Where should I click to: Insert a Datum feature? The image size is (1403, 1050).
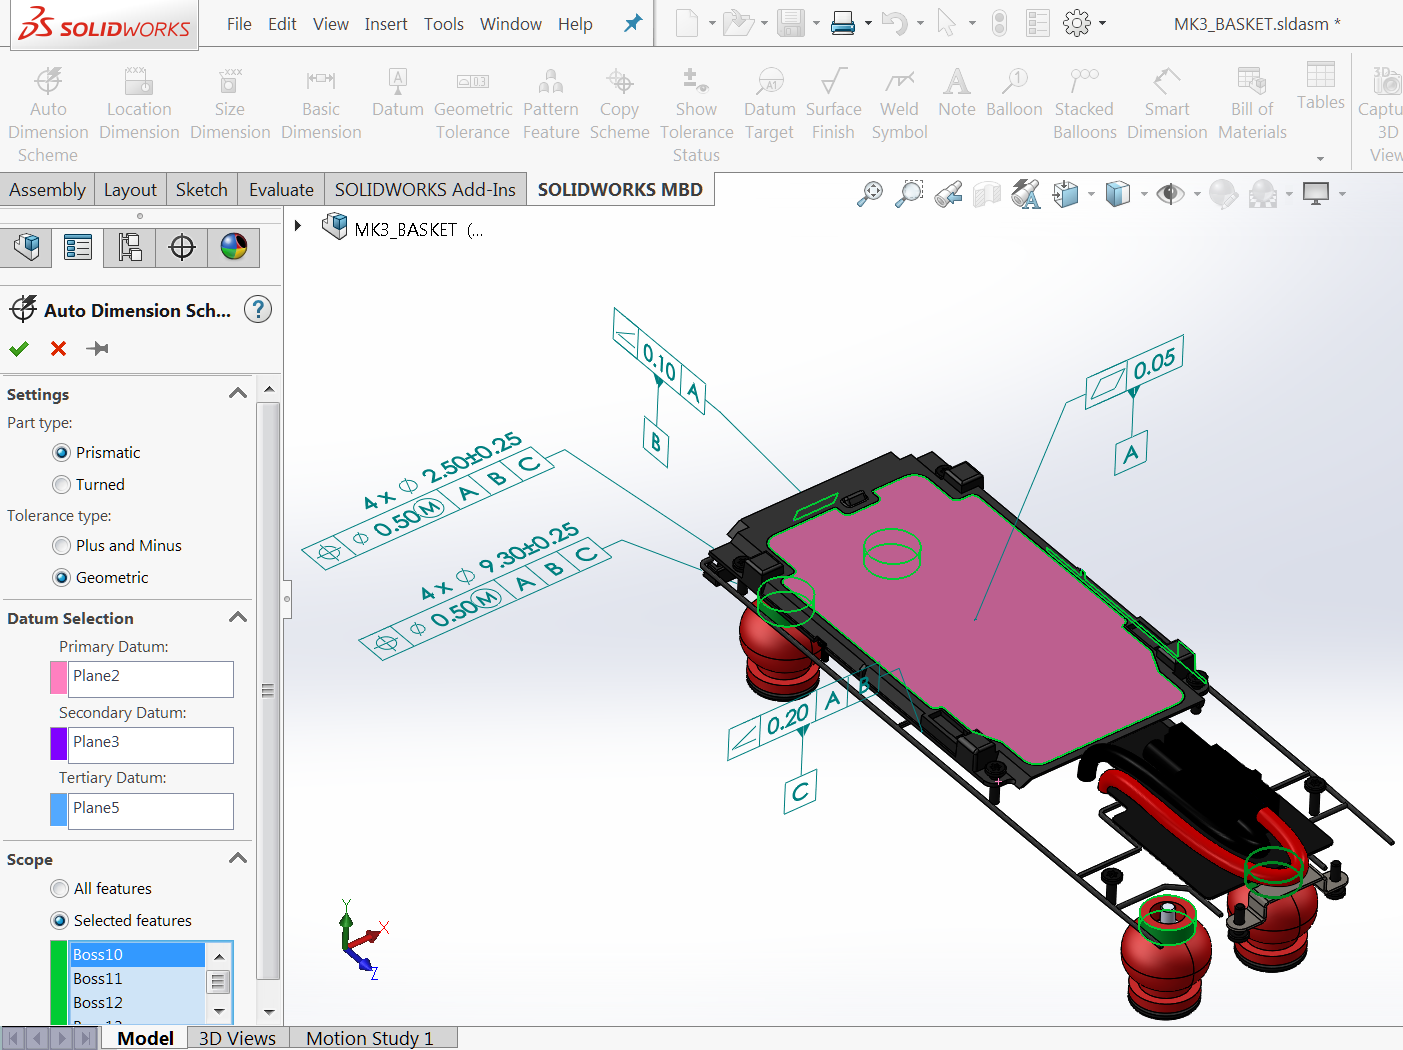[398, 92]
